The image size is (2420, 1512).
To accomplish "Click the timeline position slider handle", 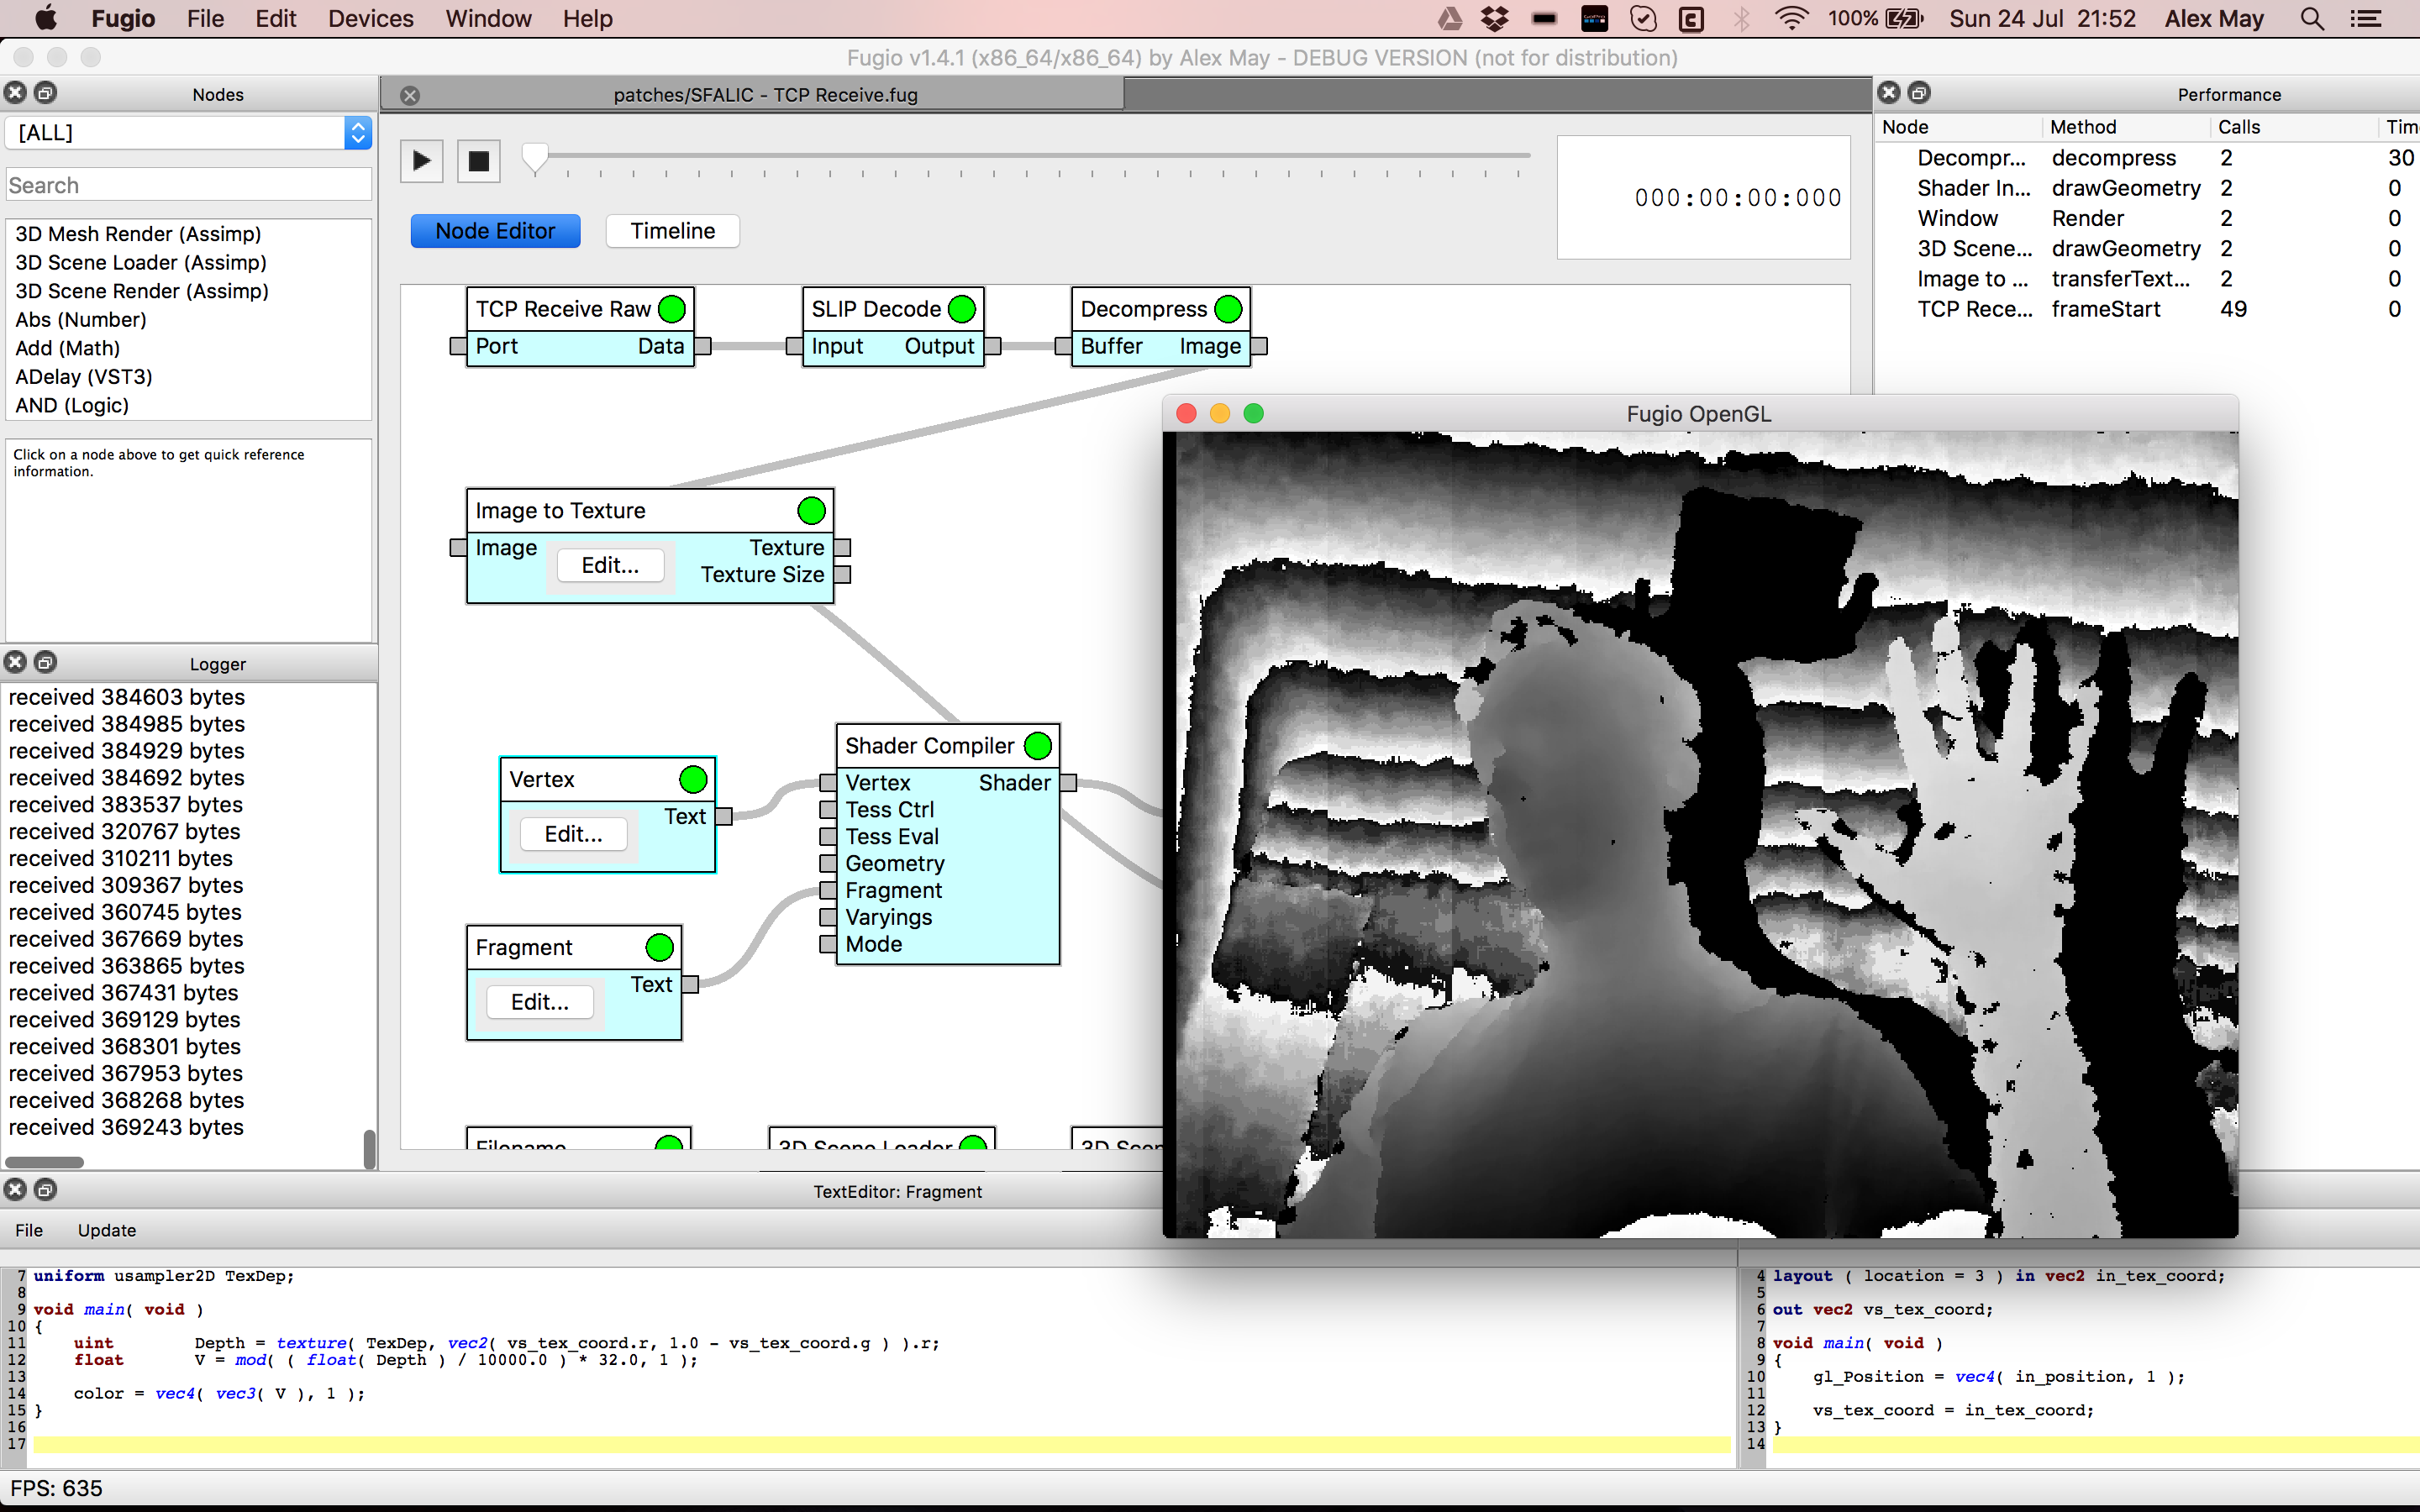I will pyautogui.click(x=535, y=157).
